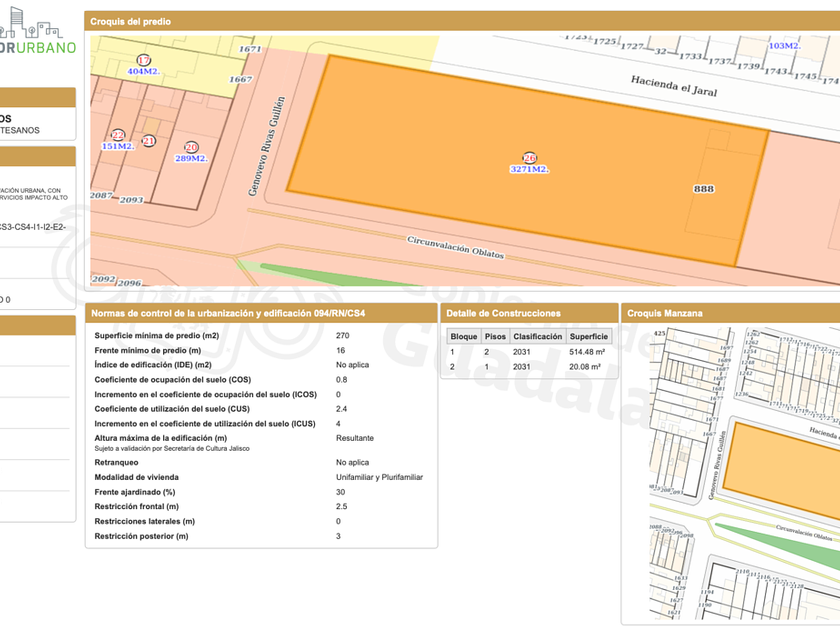The image size is (840, 630).
Task: Click parcel marker 21 on the map
Action: point(149,141)
